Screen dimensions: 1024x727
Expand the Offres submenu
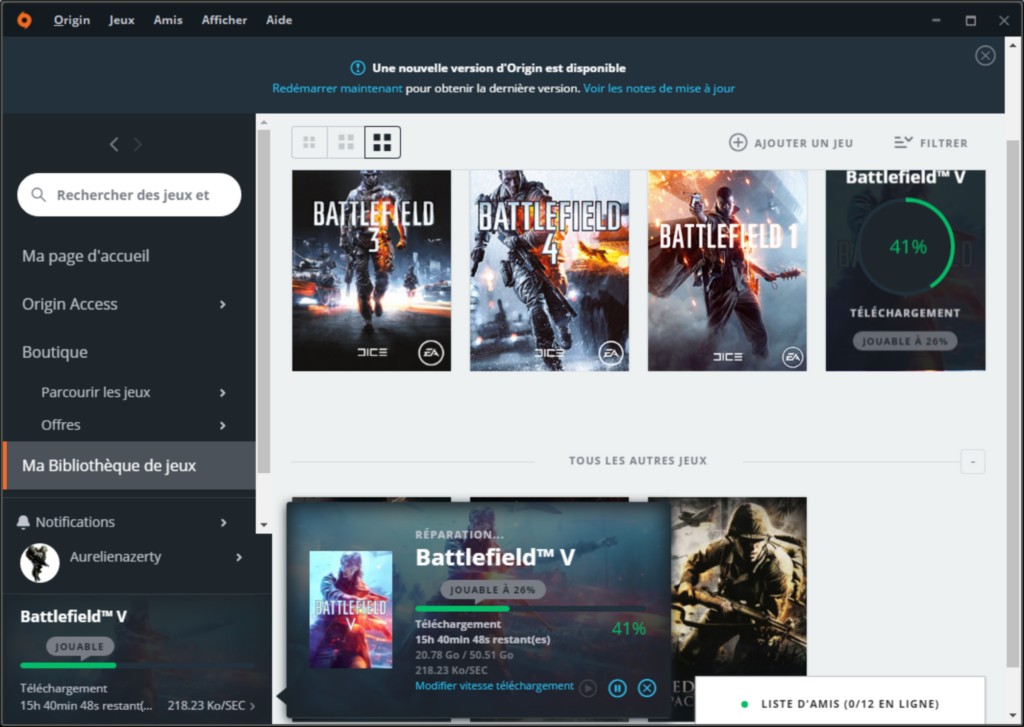point(222,425)
